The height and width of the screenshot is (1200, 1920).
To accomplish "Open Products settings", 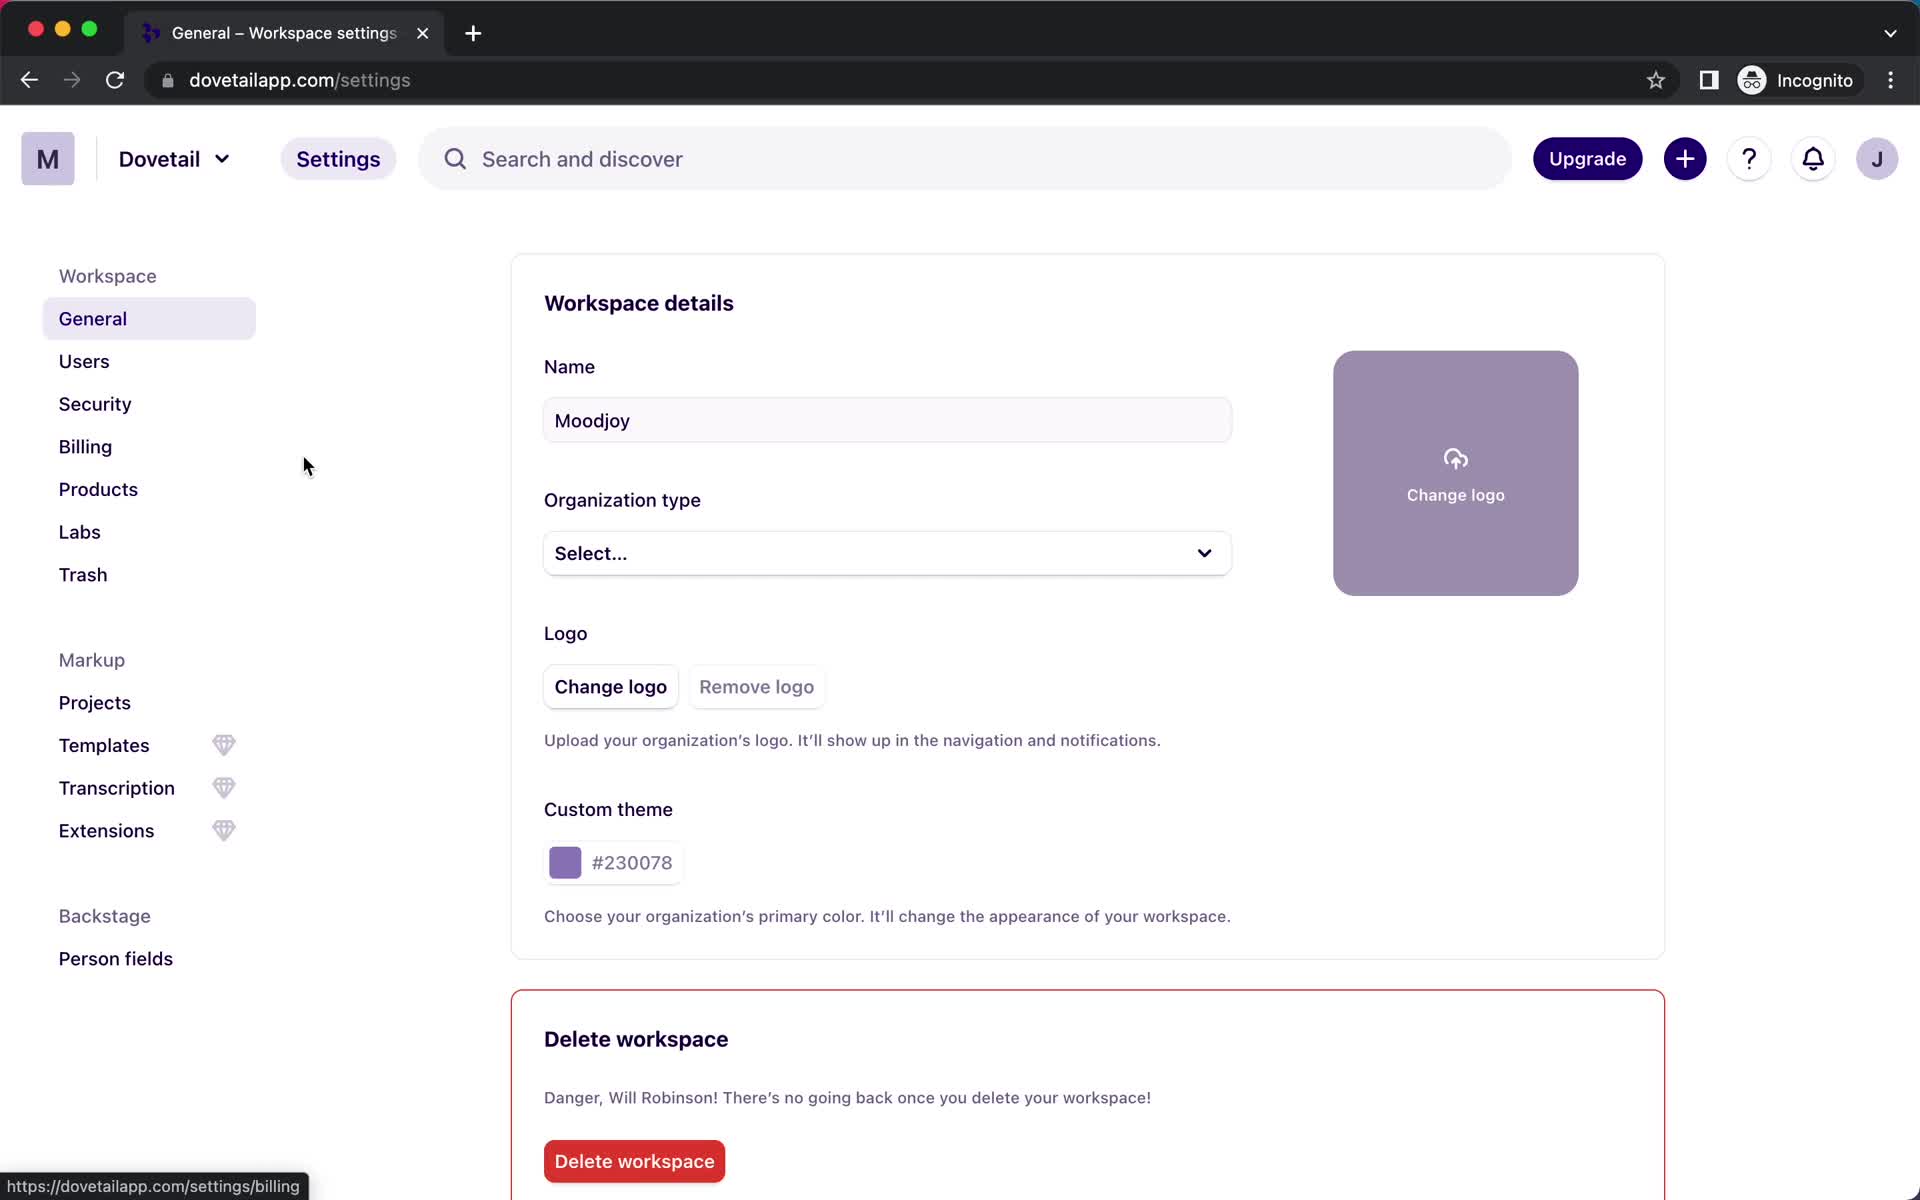I will point(98,490).
